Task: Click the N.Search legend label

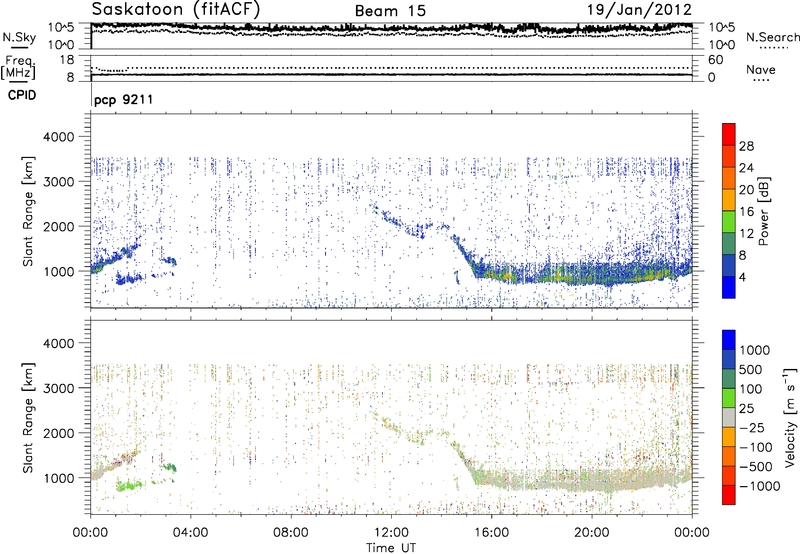Action: click(x=772, y=37)
